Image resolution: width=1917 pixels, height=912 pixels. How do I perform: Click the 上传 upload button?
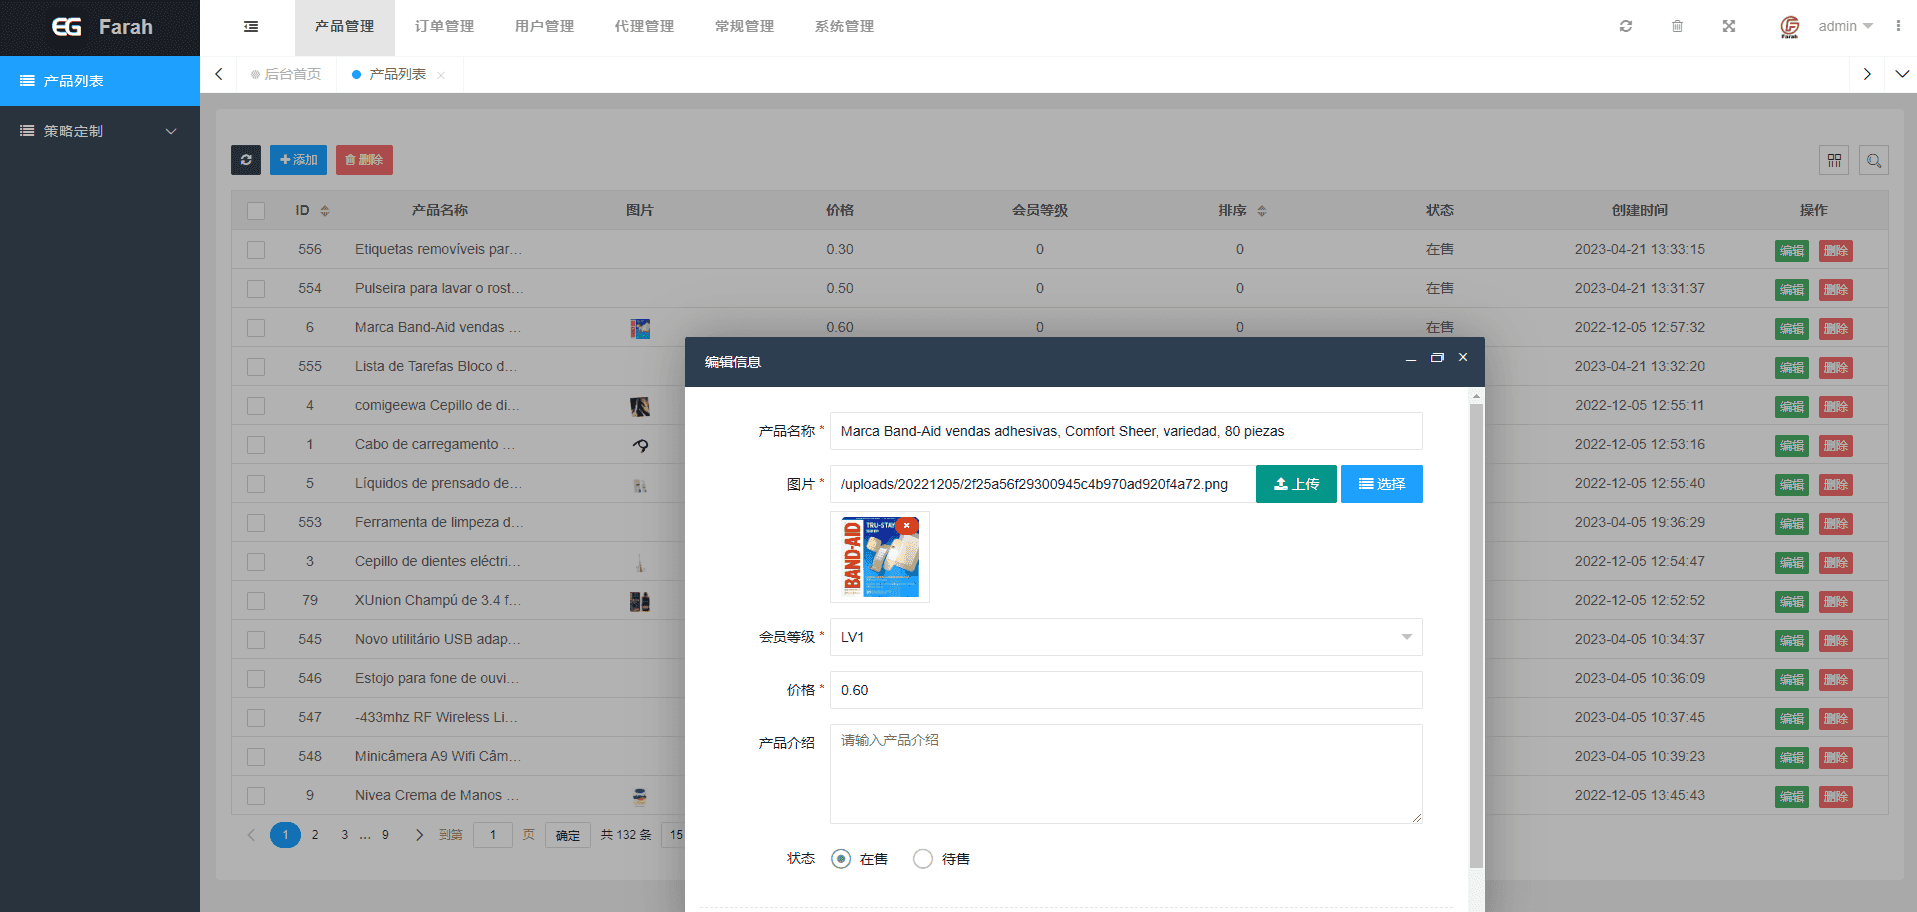pyautogui.click(x=1295, y=484)
